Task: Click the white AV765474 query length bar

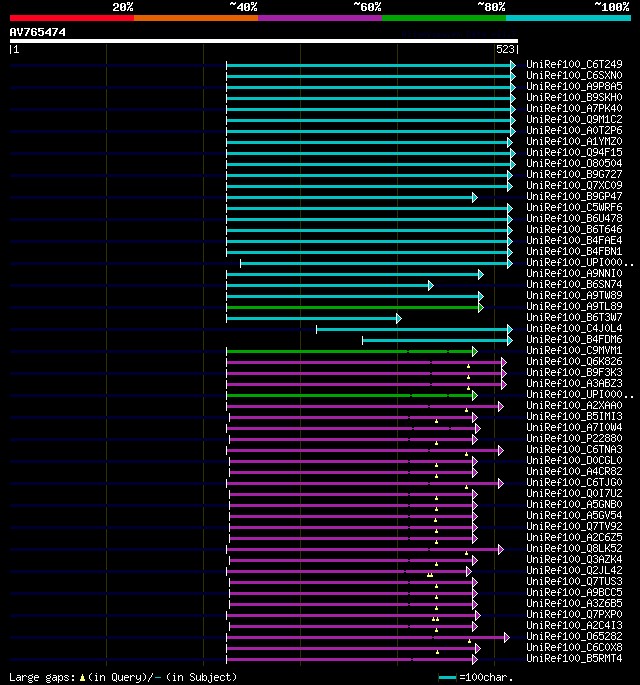Action: [x=264, y=41]
